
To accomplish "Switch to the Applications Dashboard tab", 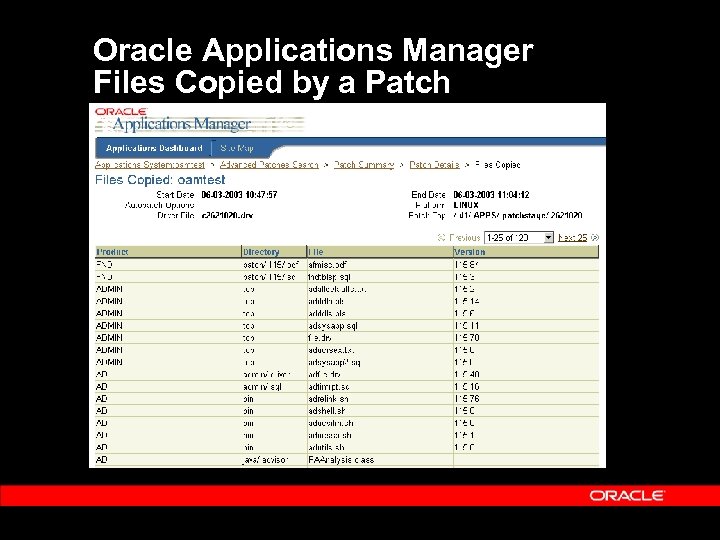I will 154,148.
